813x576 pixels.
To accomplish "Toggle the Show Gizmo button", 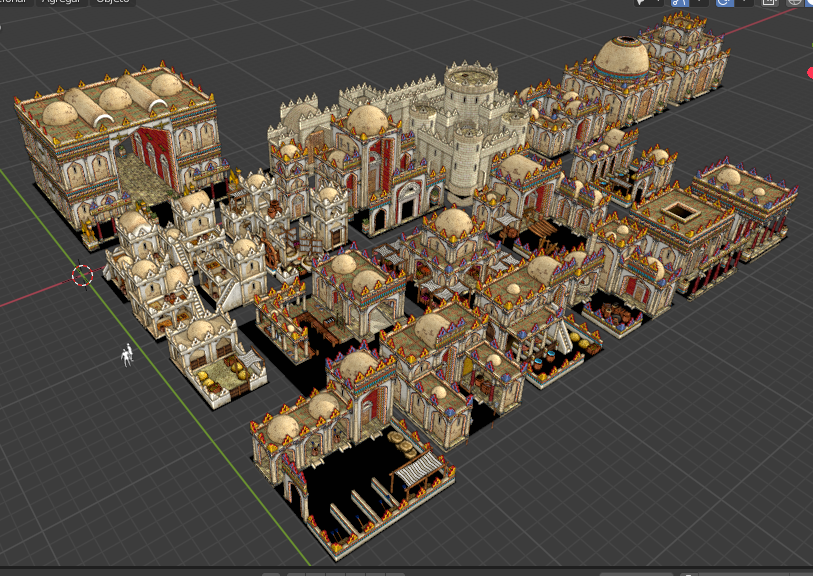I will click(x=679, y=2).
